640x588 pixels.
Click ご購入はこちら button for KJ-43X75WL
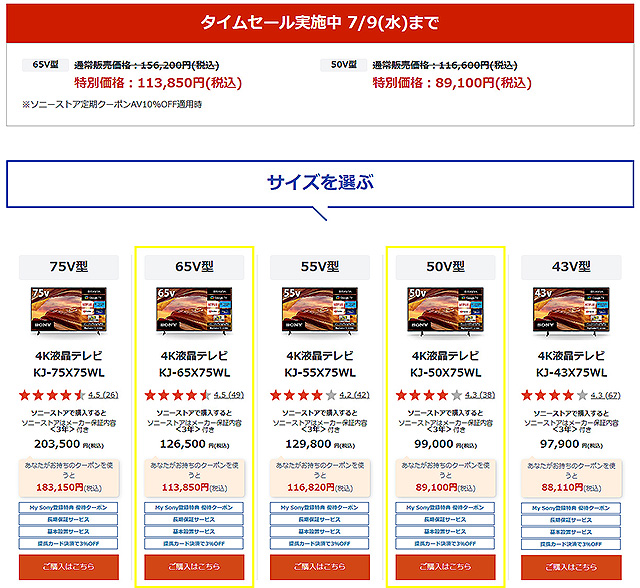(571, 567)
